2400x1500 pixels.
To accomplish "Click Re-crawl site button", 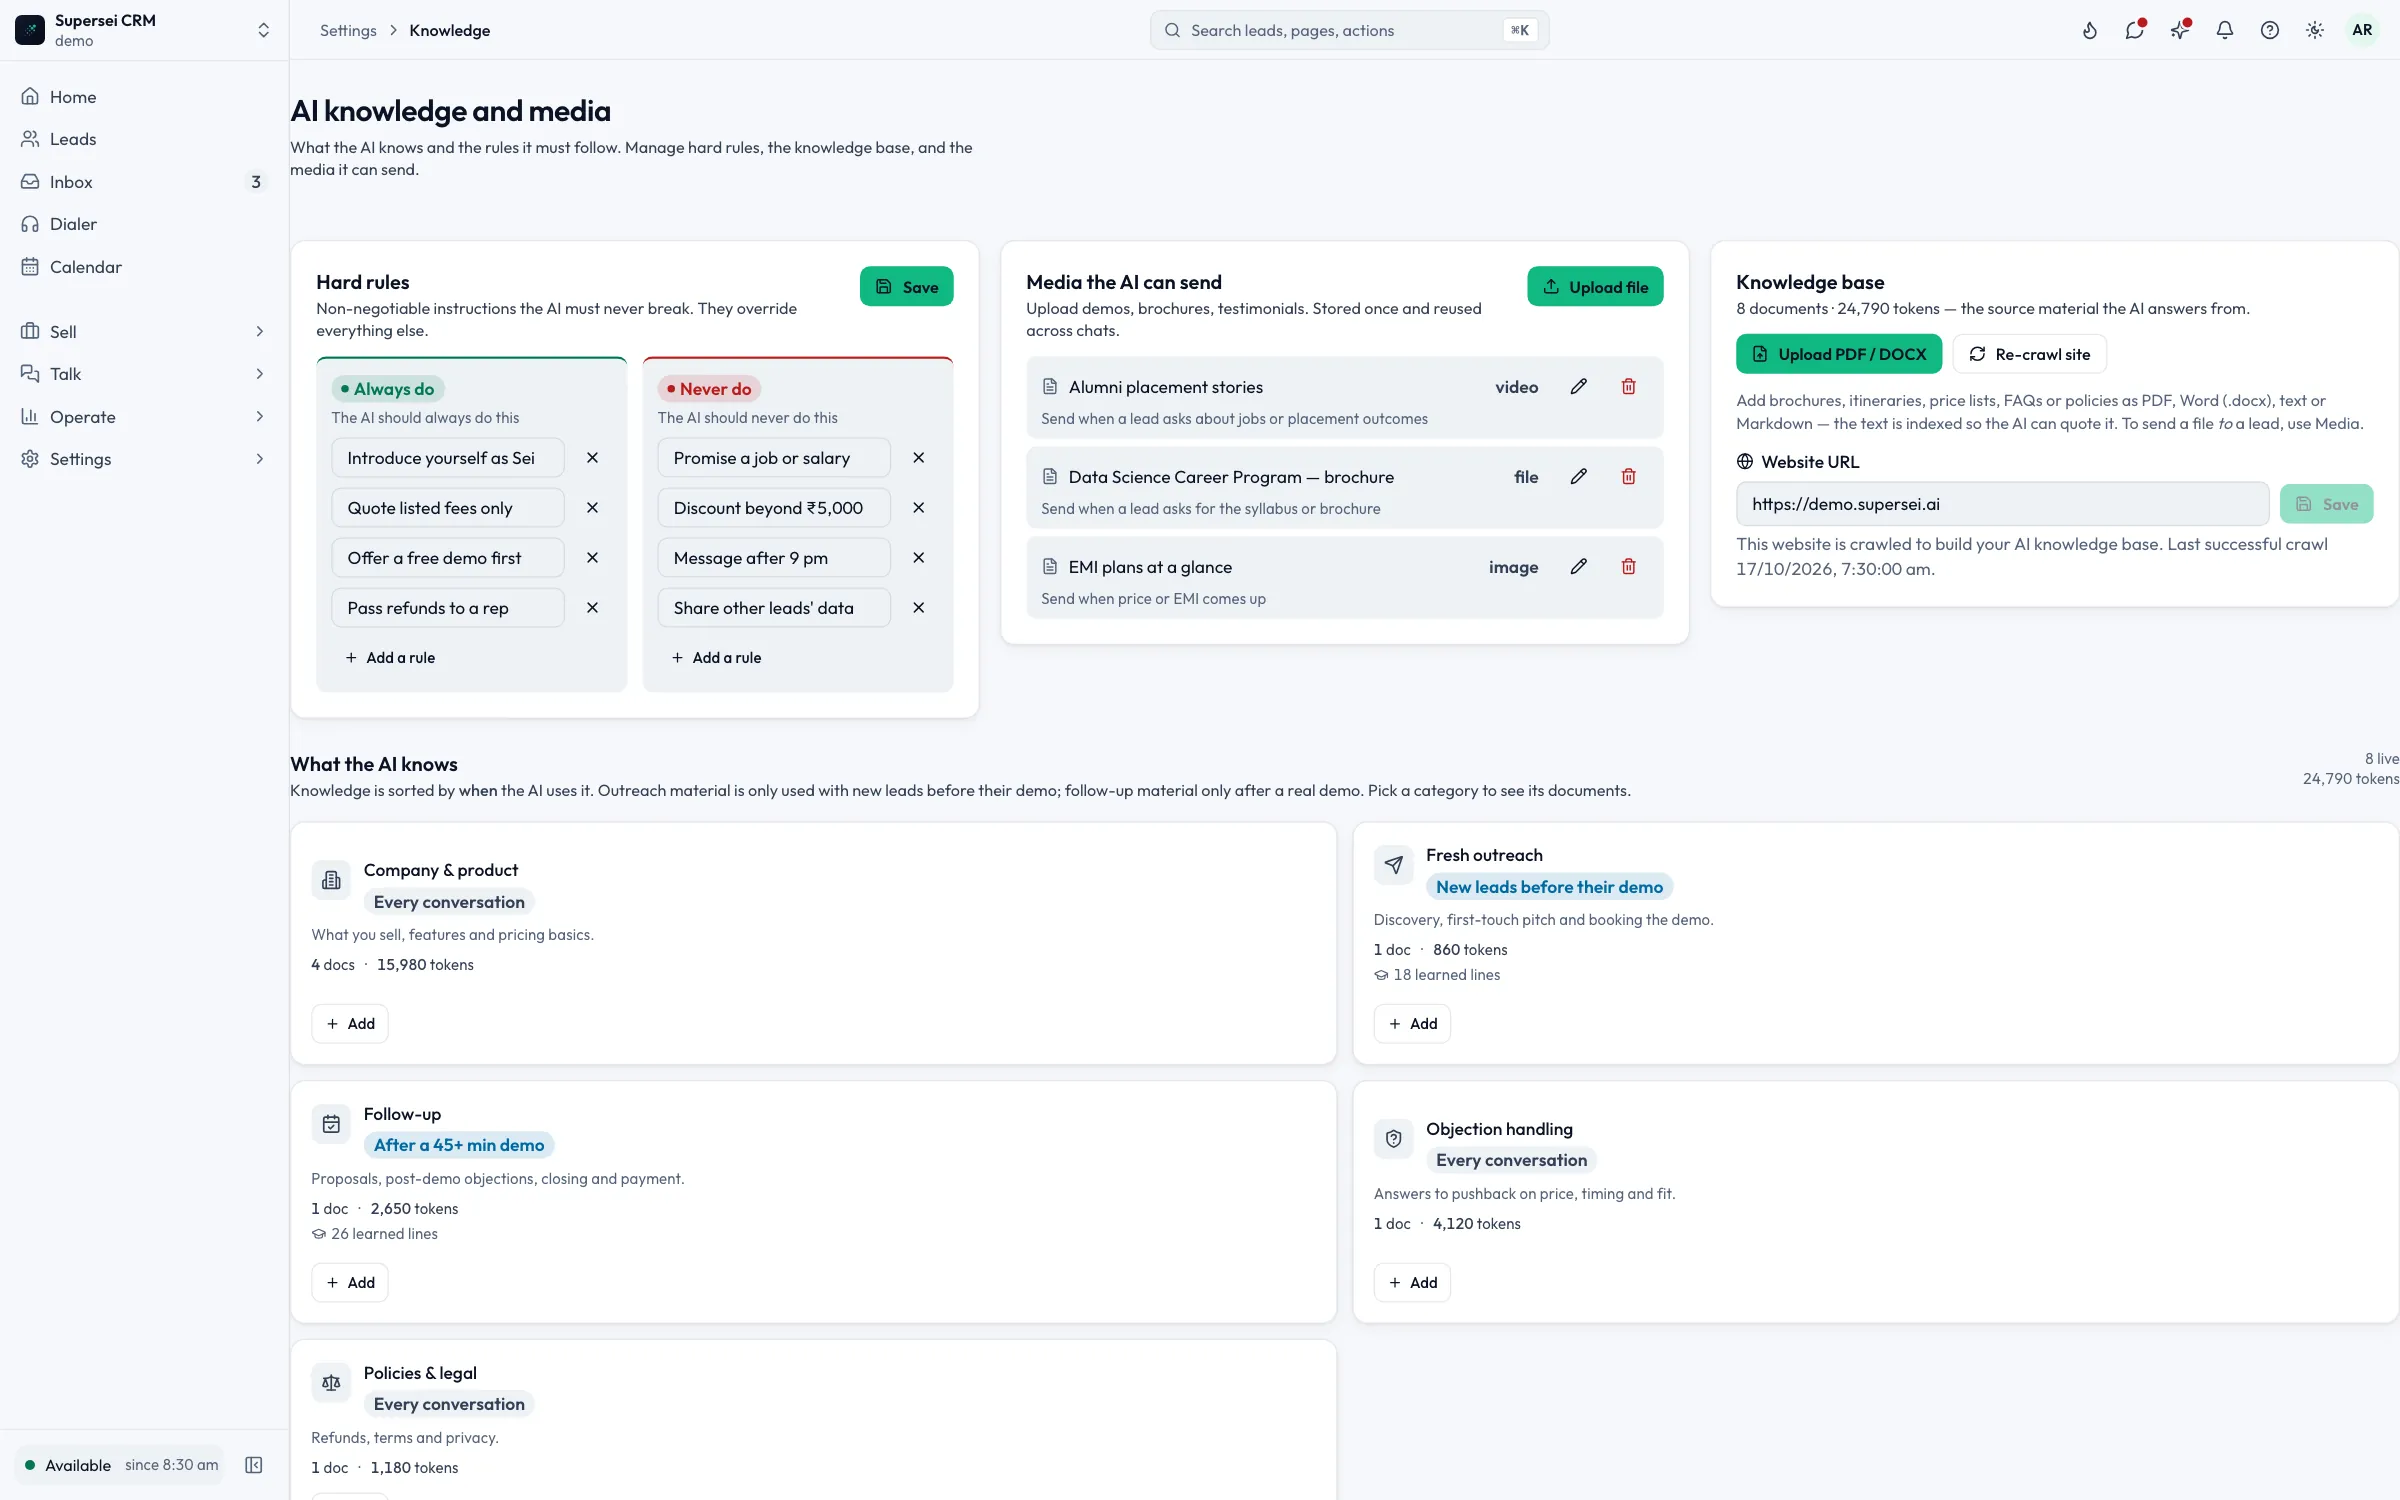I will (x=2029, y=354).
